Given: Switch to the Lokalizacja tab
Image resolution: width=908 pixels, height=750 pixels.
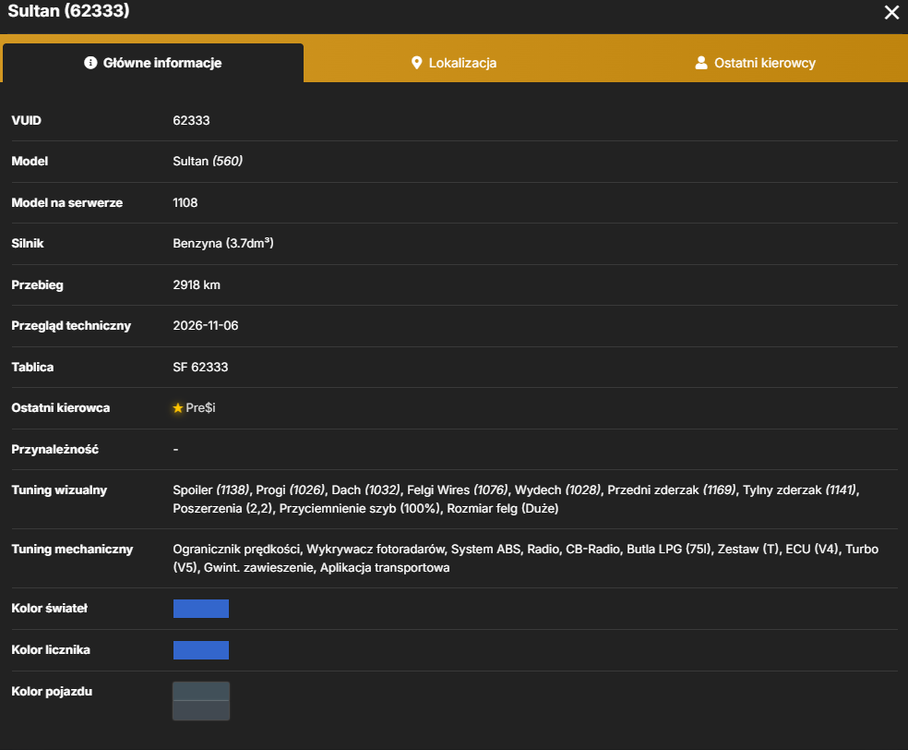Looking at the screenshot, I should tap(454, 63).
